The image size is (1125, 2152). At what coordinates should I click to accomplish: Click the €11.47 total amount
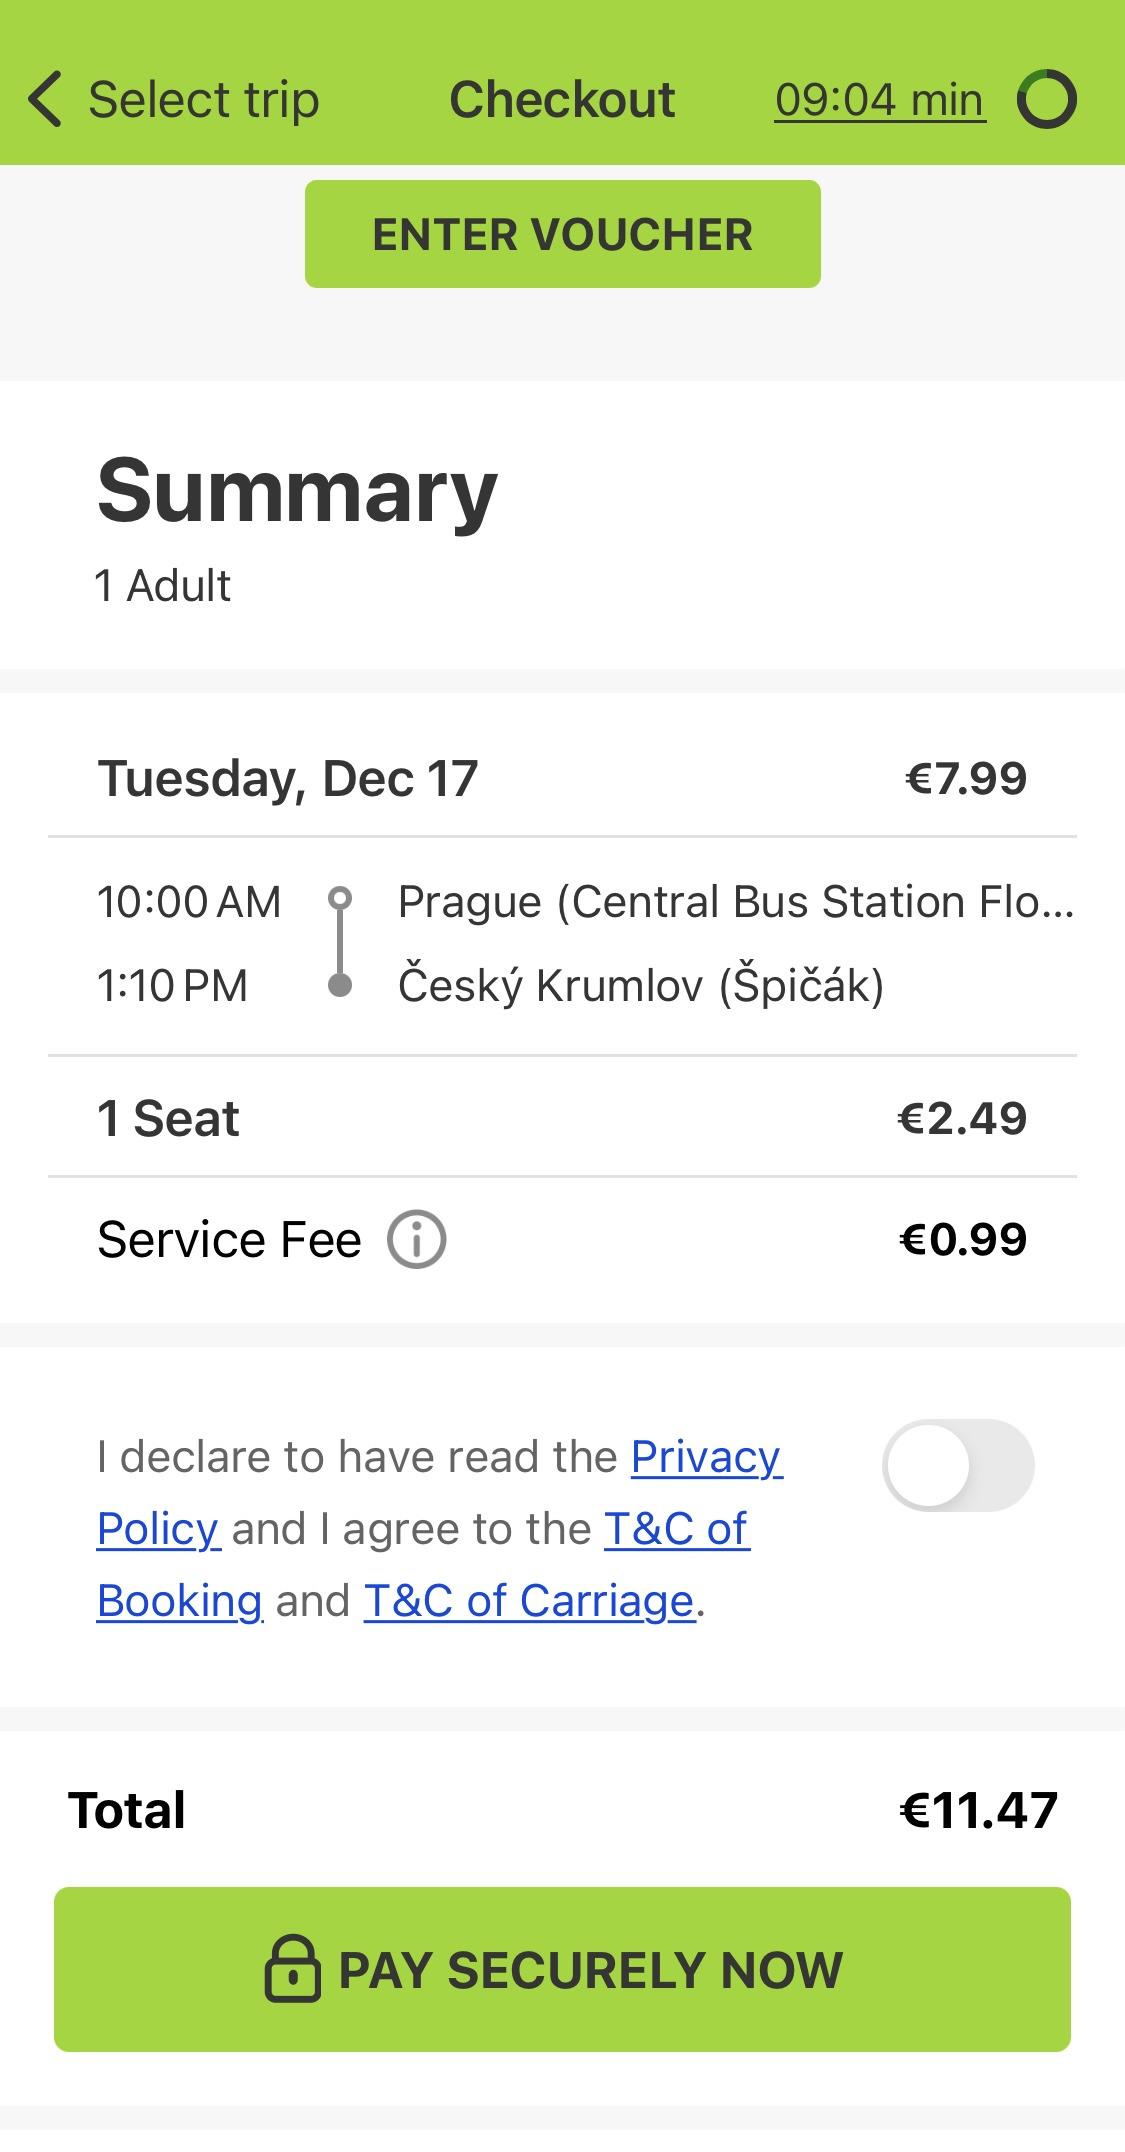coord(978,1810)
